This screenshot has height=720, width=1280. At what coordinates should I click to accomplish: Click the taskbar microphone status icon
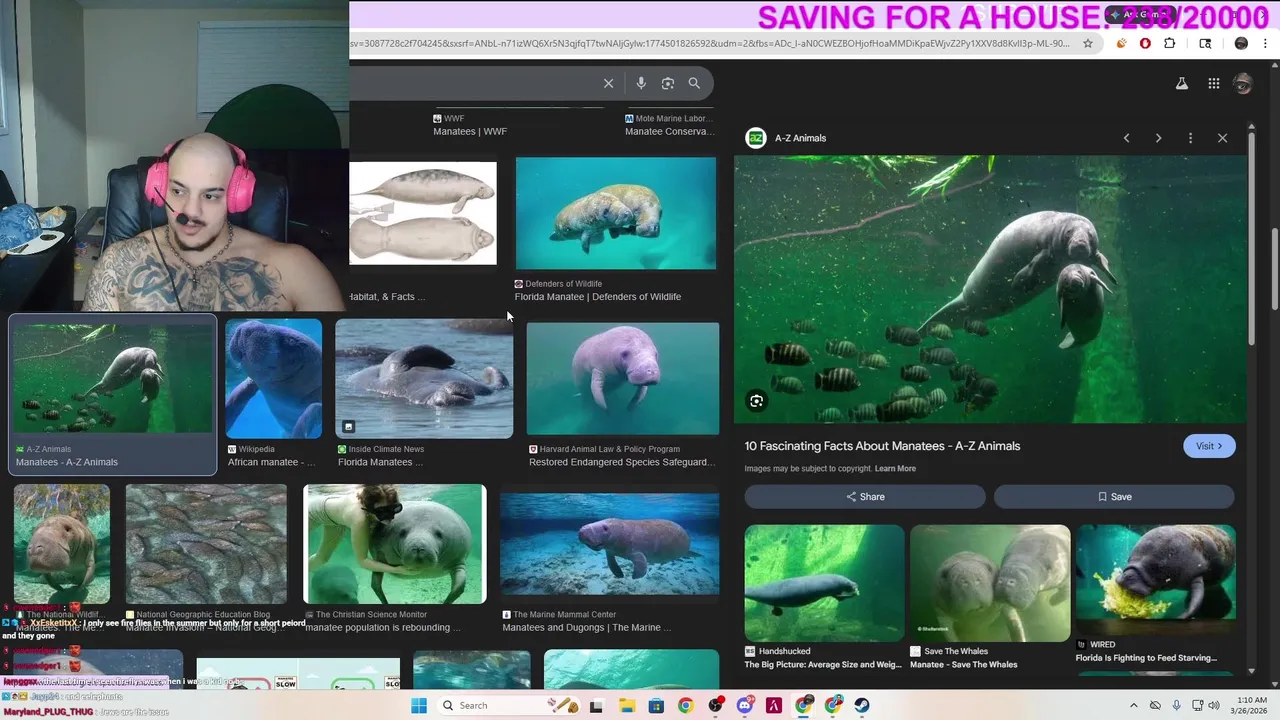click(1176, 705)
